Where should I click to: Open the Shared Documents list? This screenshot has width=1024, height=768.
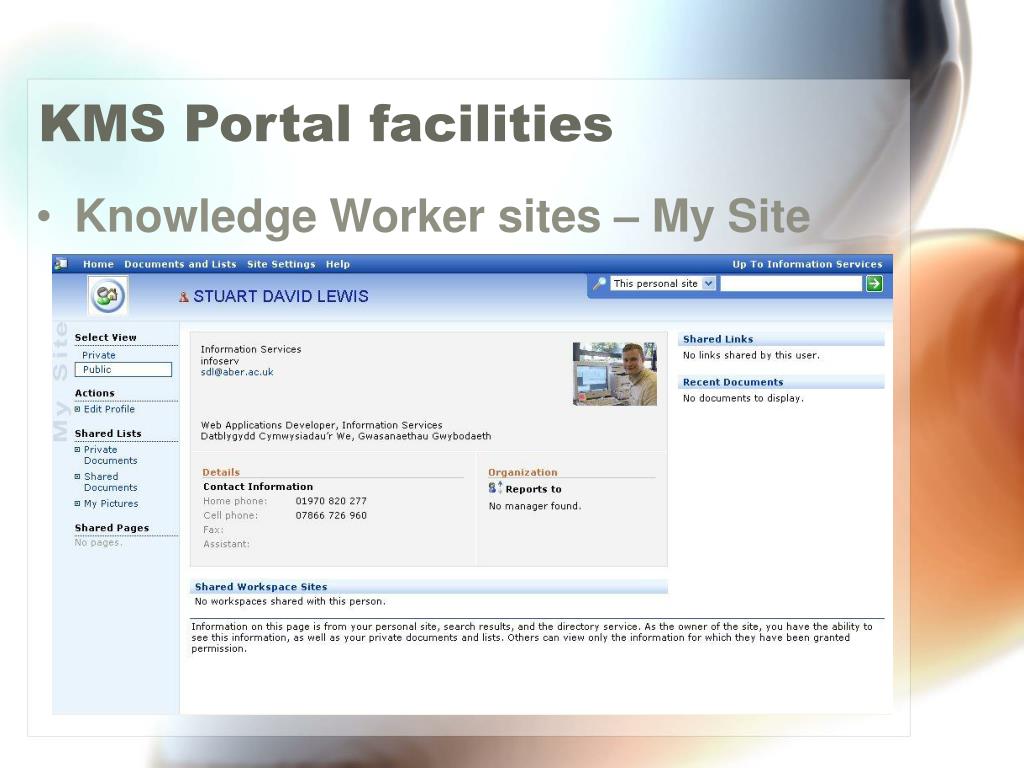(110, 482)
